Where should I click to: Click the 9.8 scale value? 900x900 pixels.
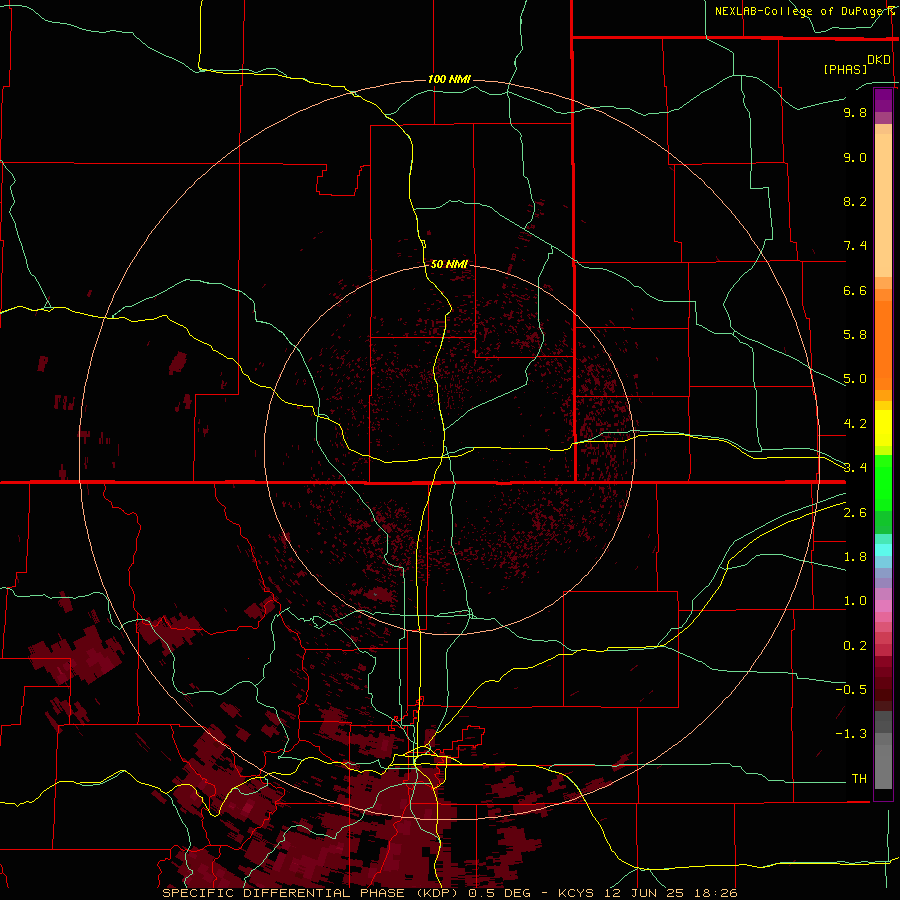pos(855,112)
